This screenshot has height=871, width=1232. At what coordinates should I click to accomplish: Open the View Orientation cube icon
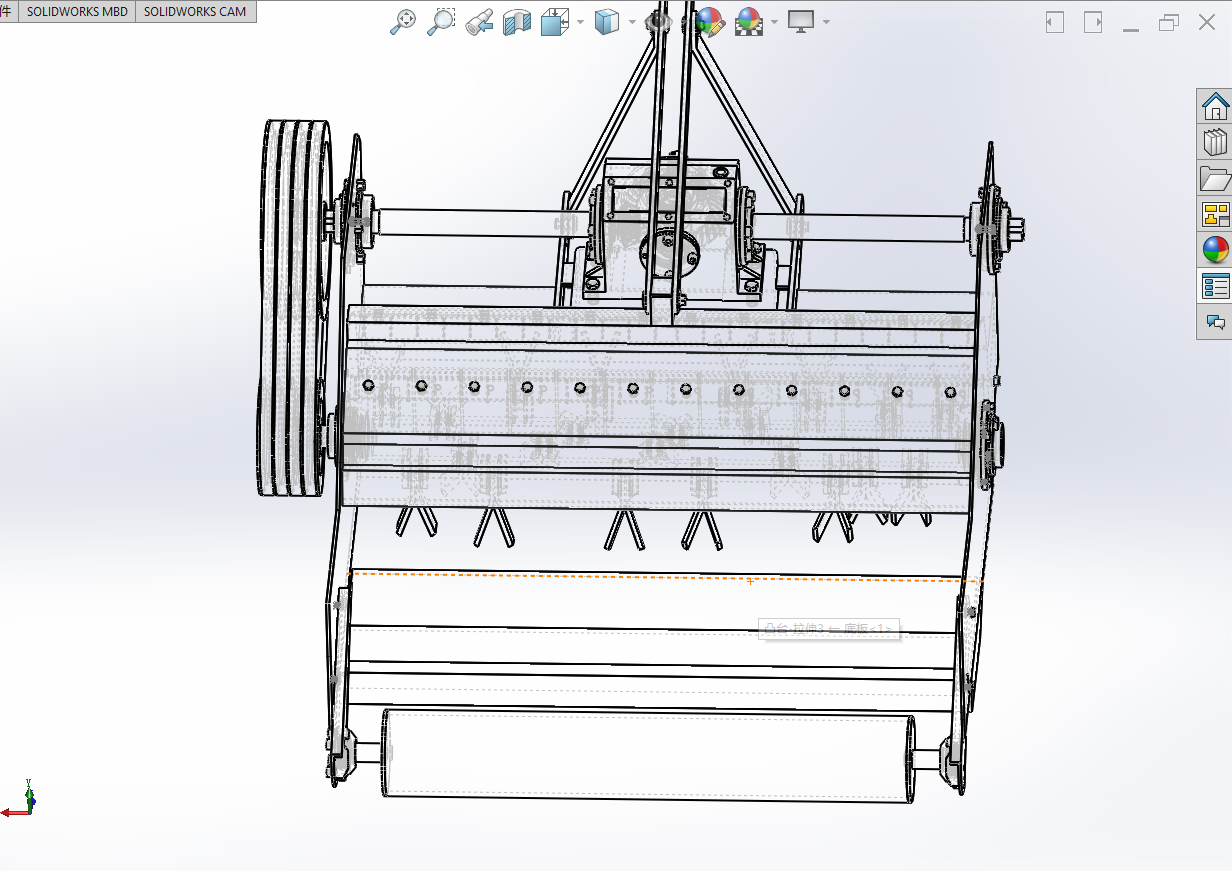pyautogui.click(x=554, y=22)
